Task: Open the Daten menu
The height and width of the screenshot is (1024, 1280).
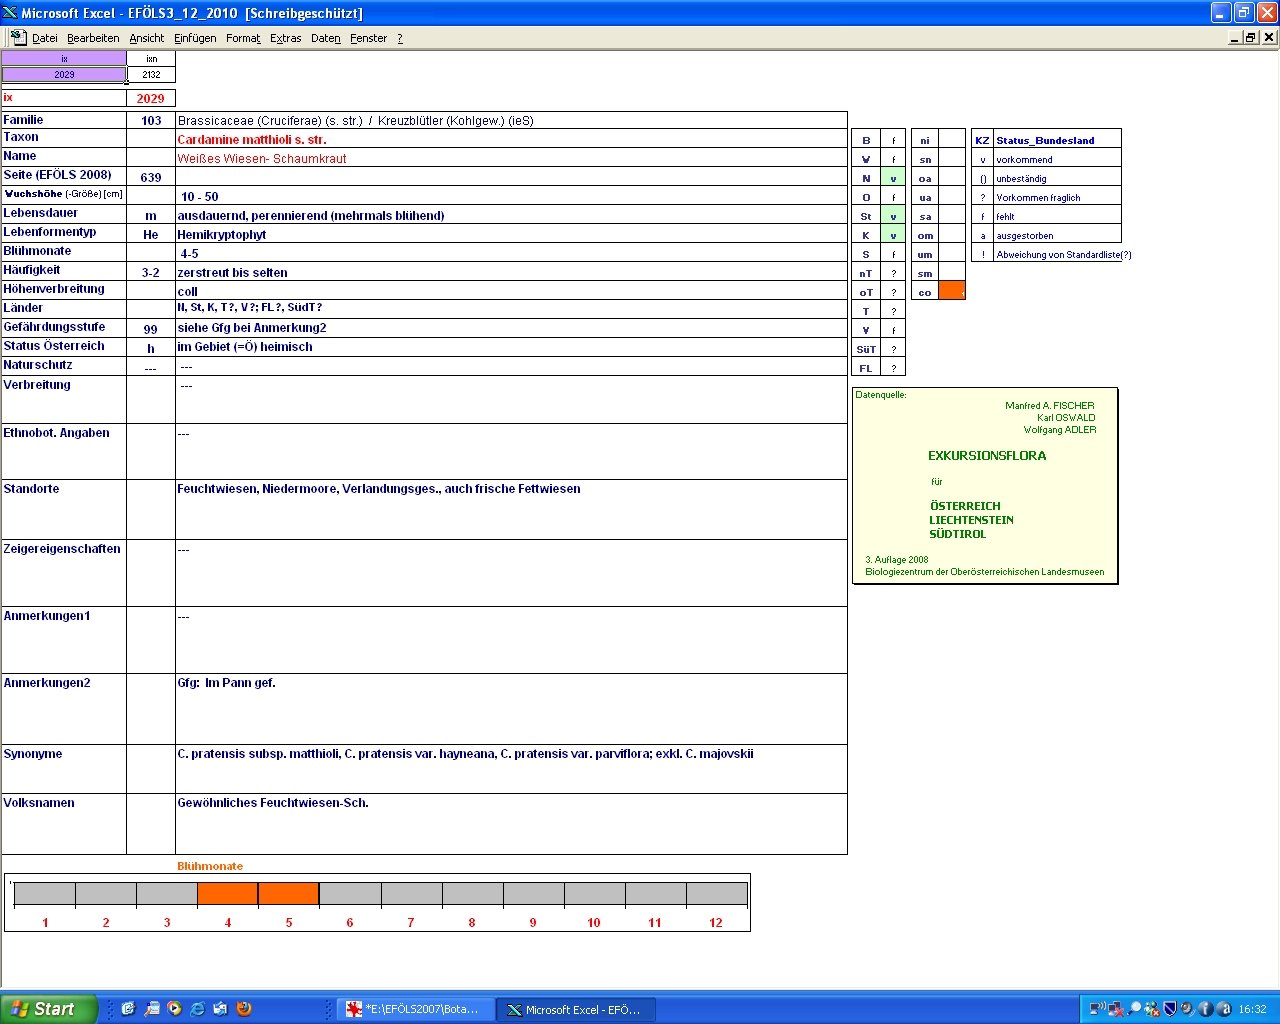Action: pyautogui.click(x=325, y=38)
